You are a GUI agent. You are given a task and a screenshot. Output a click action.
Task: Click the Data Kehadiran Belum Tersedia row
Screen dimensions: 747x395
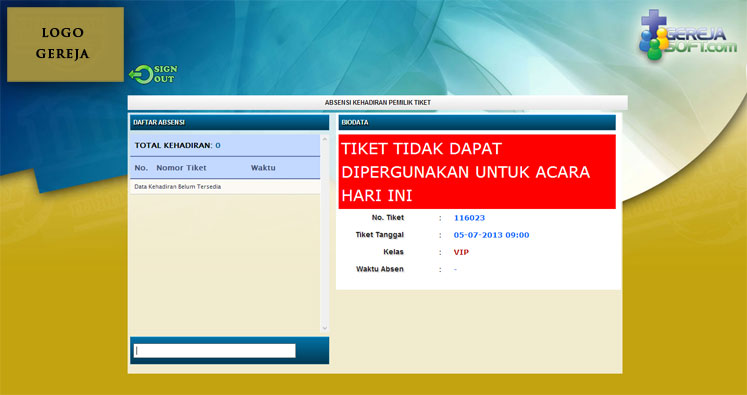225,187
